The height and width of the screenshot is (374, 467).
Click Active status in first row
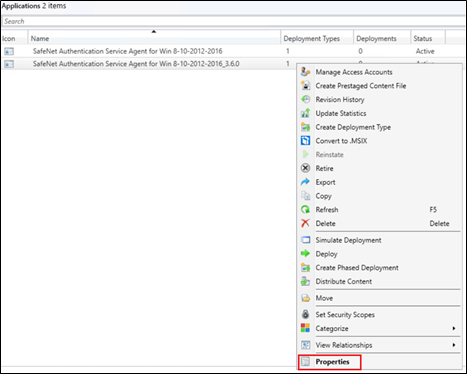[425, 51]
